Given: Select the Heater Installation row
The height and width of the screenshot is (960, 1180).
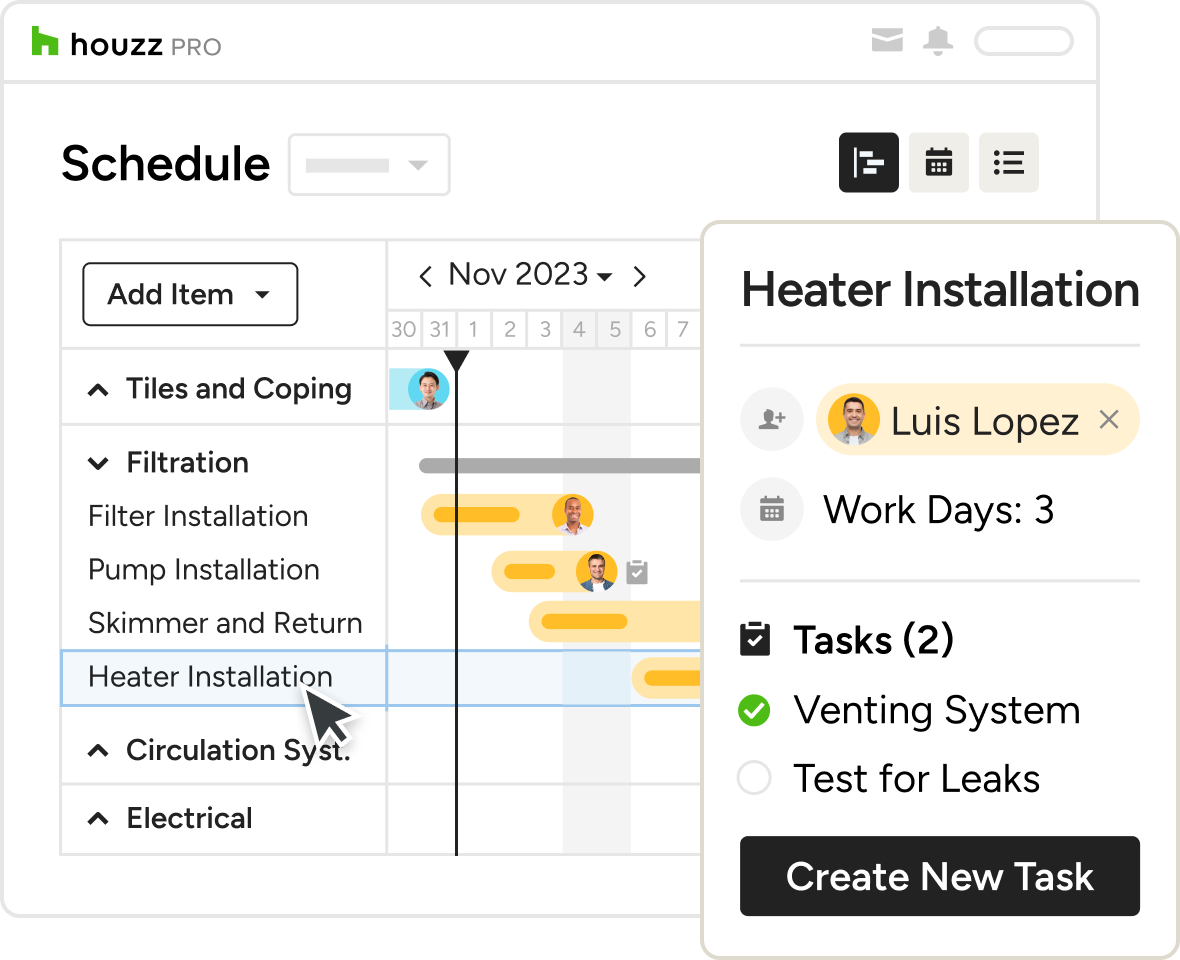Looking at the screenshot, I should tap(210, 677).
